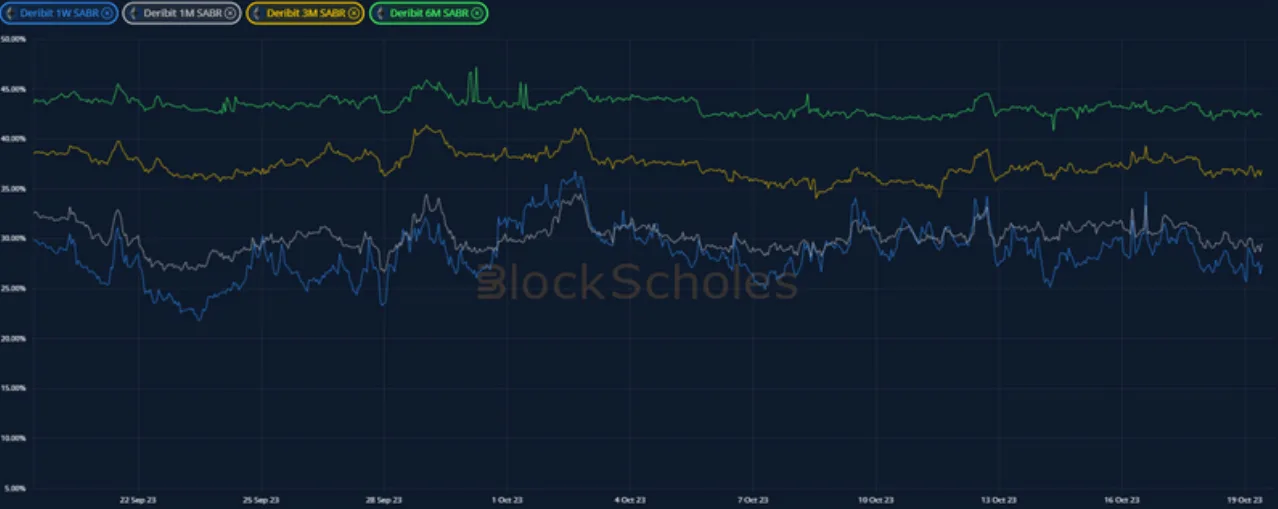
Task: Click the 1 Oct 23 date label
Action: point(507,500)
